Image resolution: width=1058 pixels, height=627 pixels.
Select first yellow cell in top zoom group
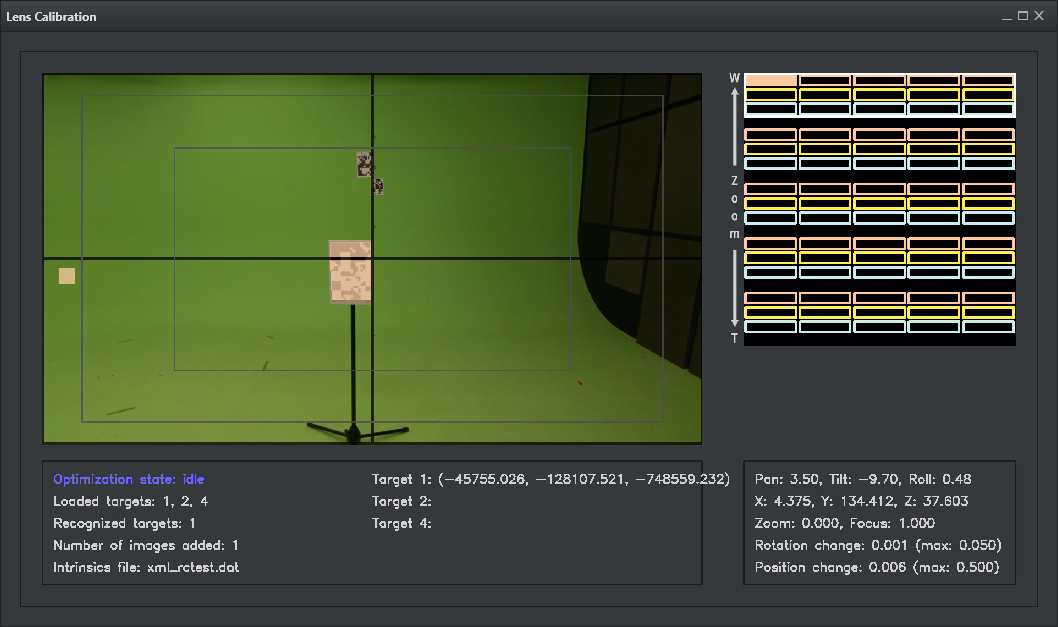click(771, 95)
